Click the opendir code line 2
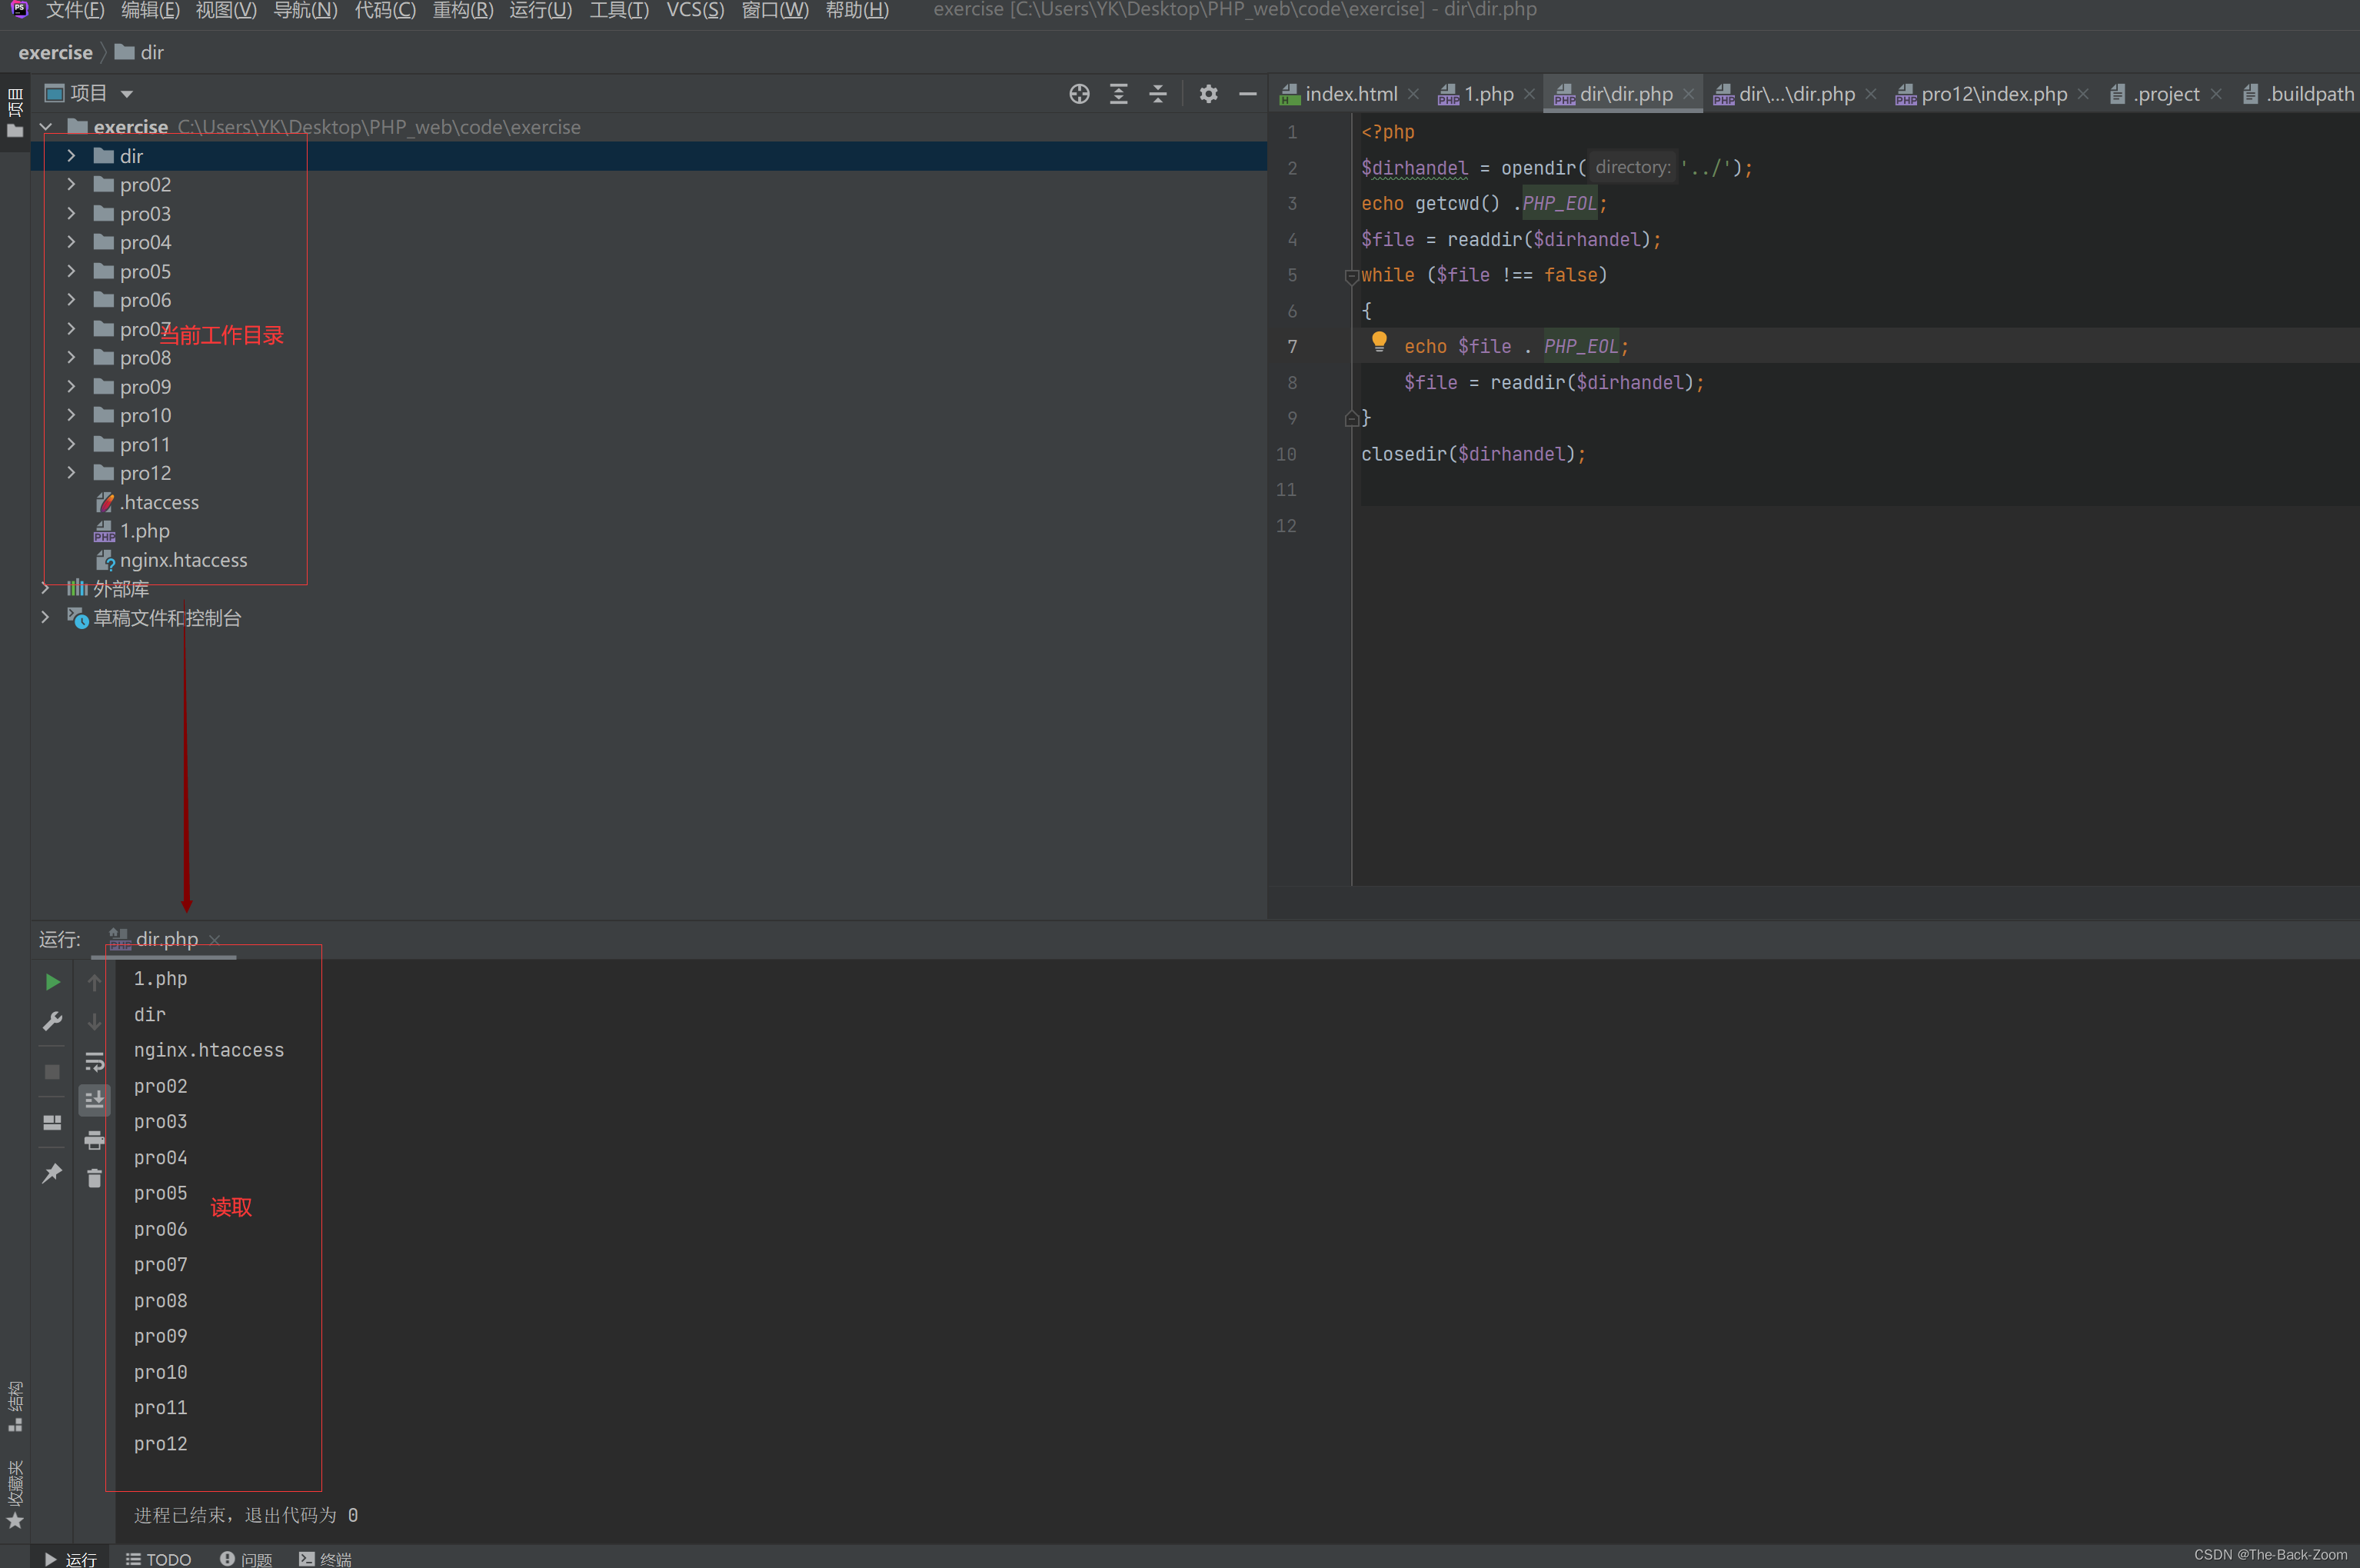This screenshot has width=2360, height=1568. click(x=1557, y=168)
